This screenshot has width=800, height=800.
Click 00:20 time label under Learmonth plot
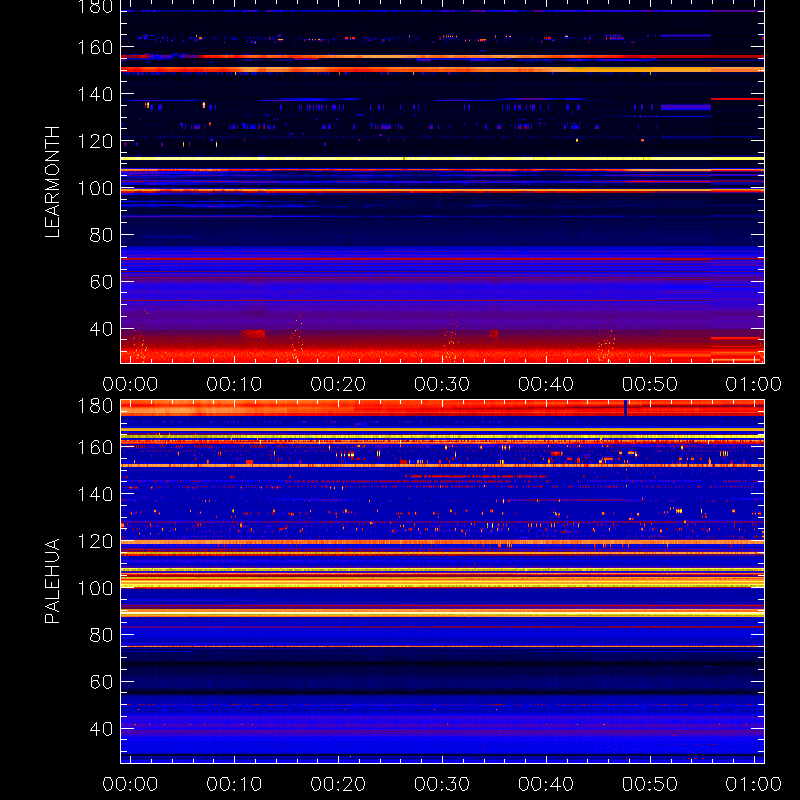click(338, 384)
